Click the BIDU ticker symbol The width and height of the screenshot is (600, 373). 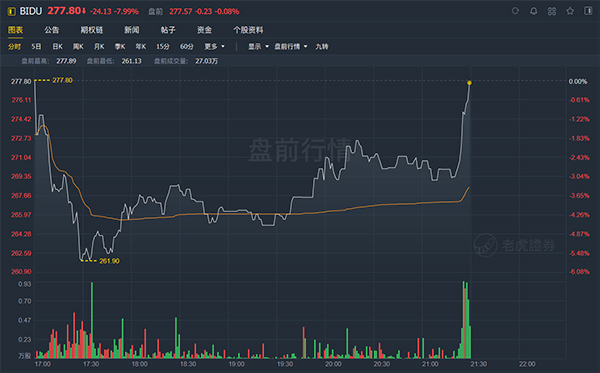(x=31, y=11)
